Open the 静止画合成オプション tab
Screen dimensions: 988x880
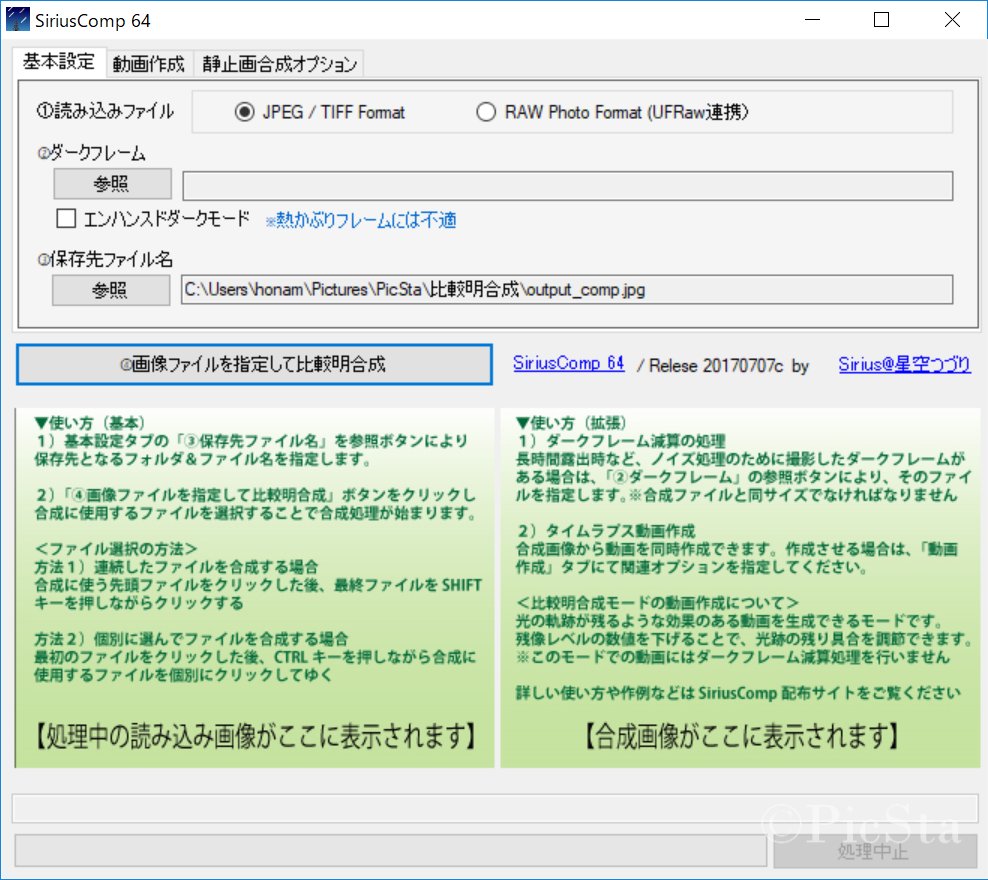[x=279, y=64]
